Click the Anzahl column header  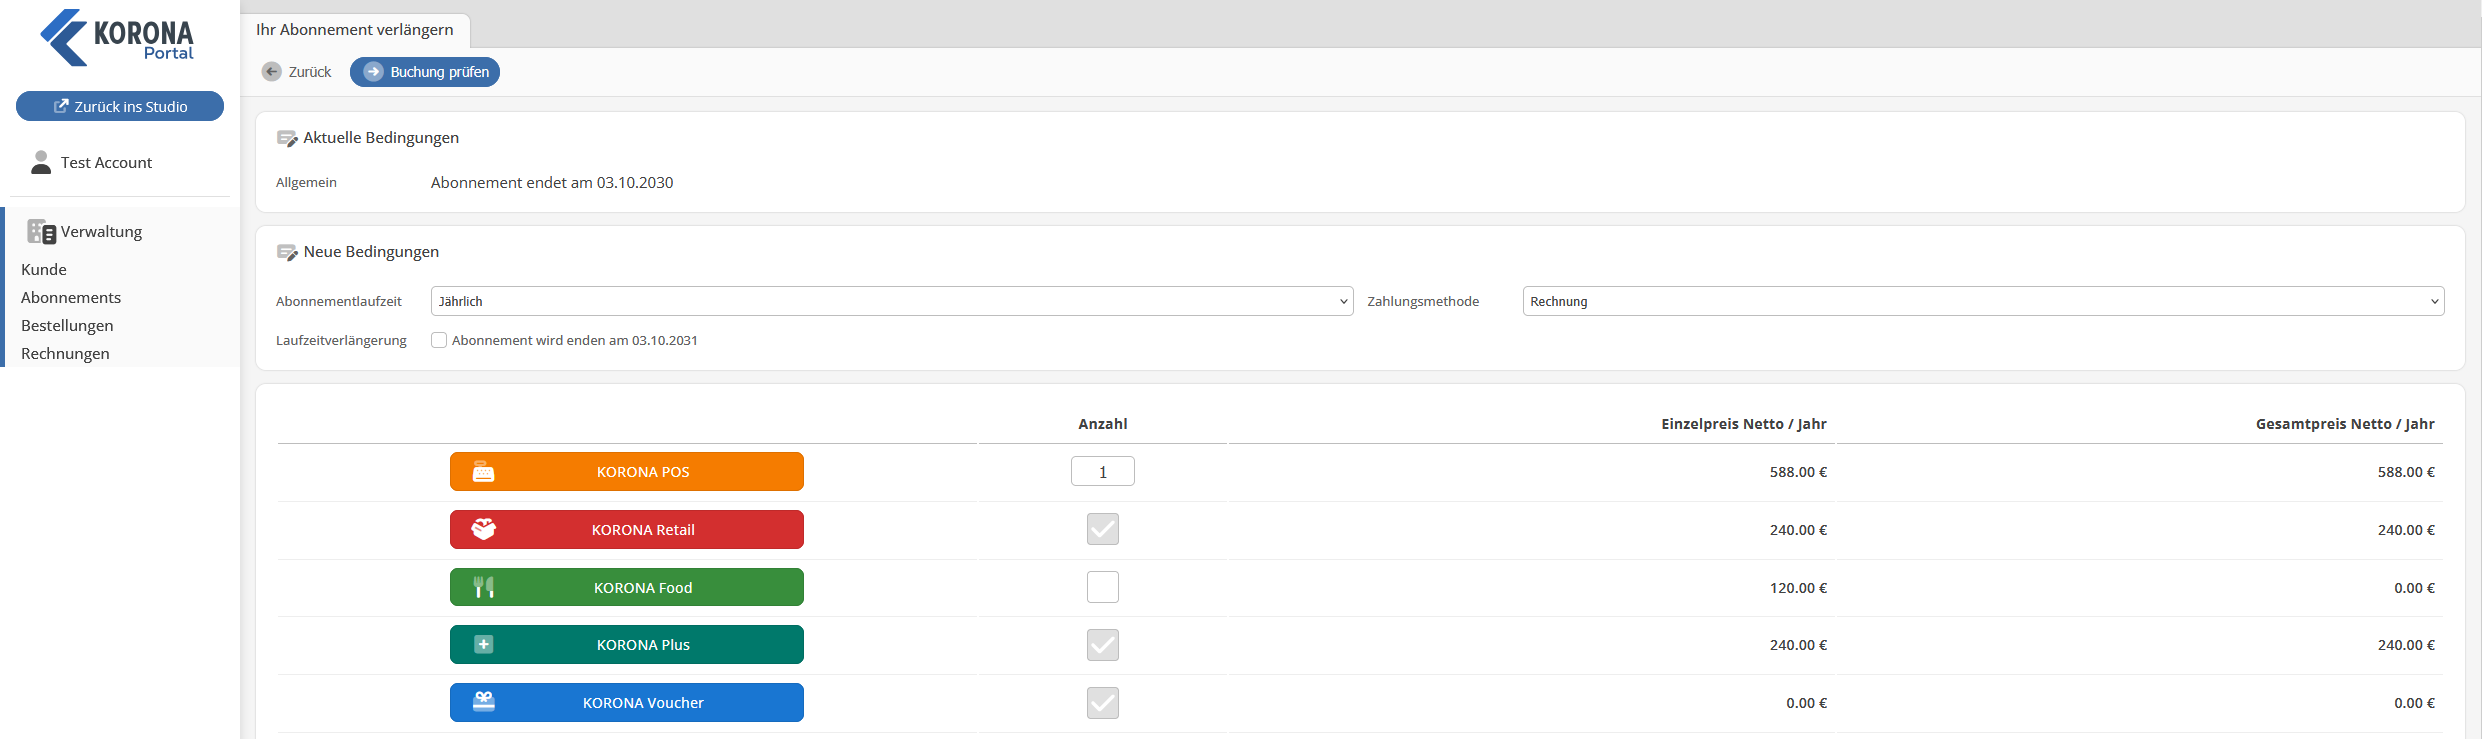point(1103,424)
